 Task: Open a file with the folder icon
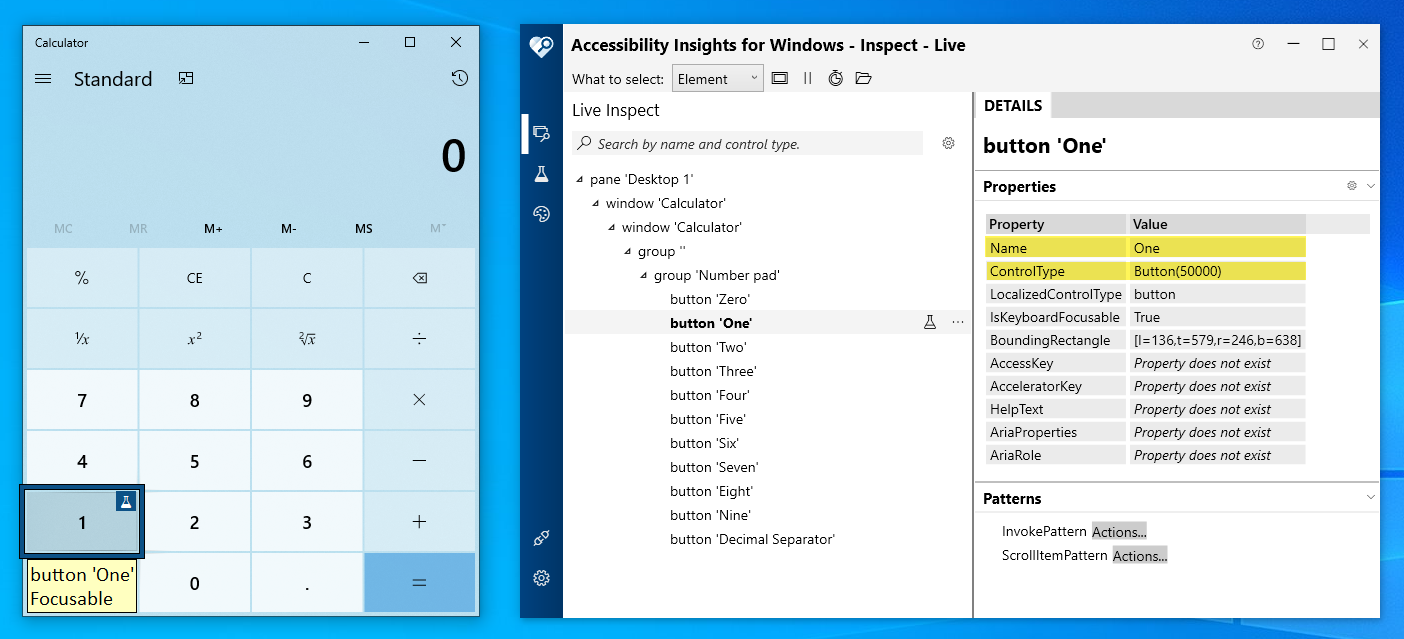click(x=864, y=78)
